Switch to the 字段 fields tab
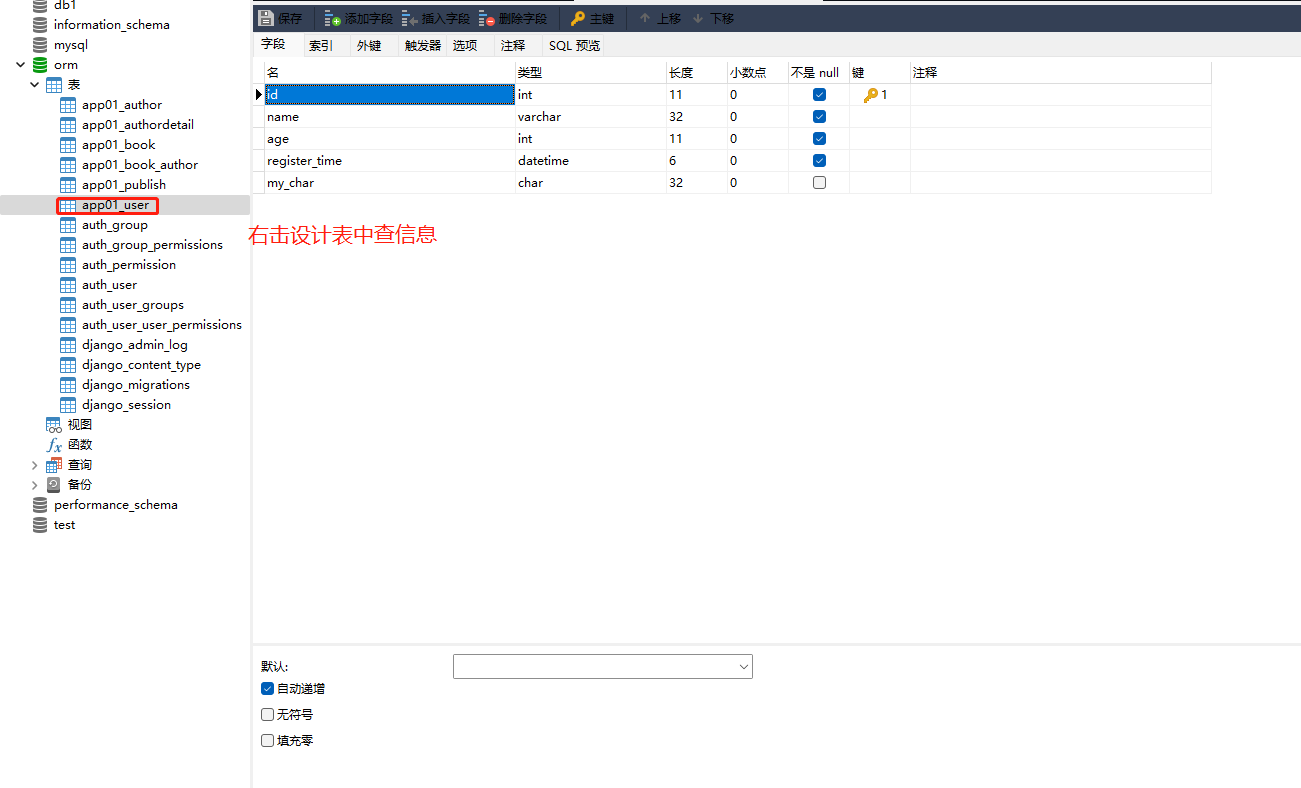Viewport: 1301px width, 788px height. click(x=273, y=45)
